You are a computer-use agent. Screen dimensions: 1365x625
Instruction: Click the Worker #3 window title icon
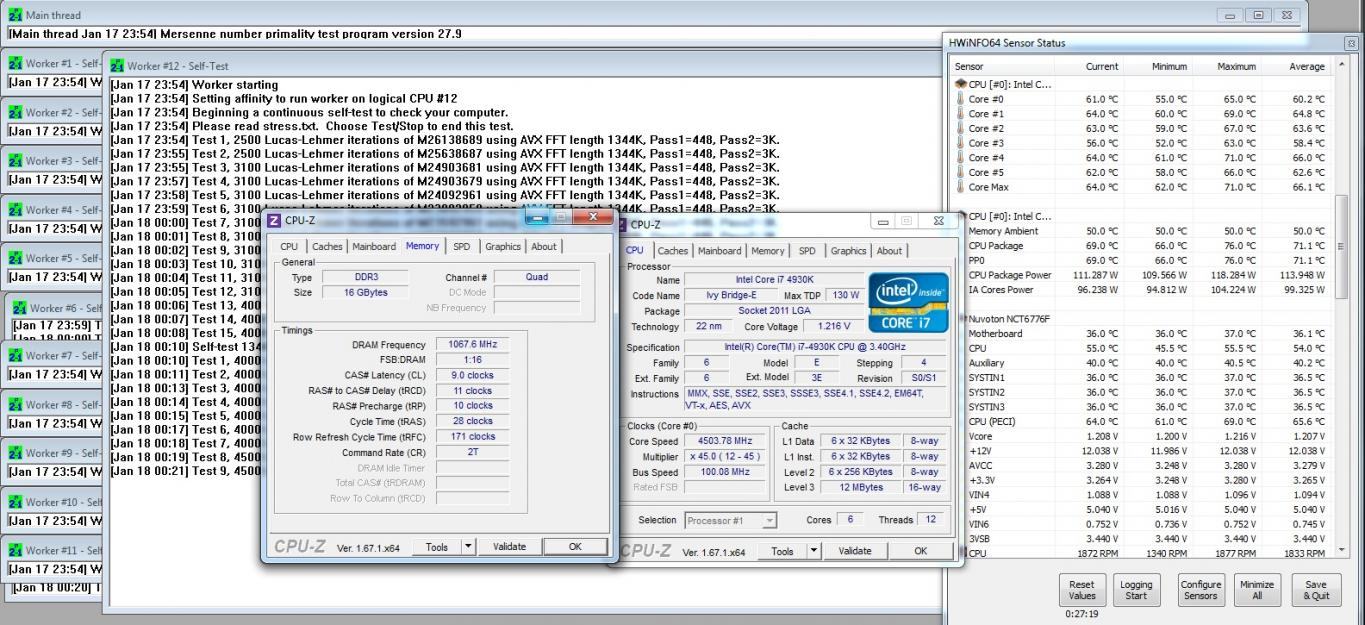tap(14, 161)
